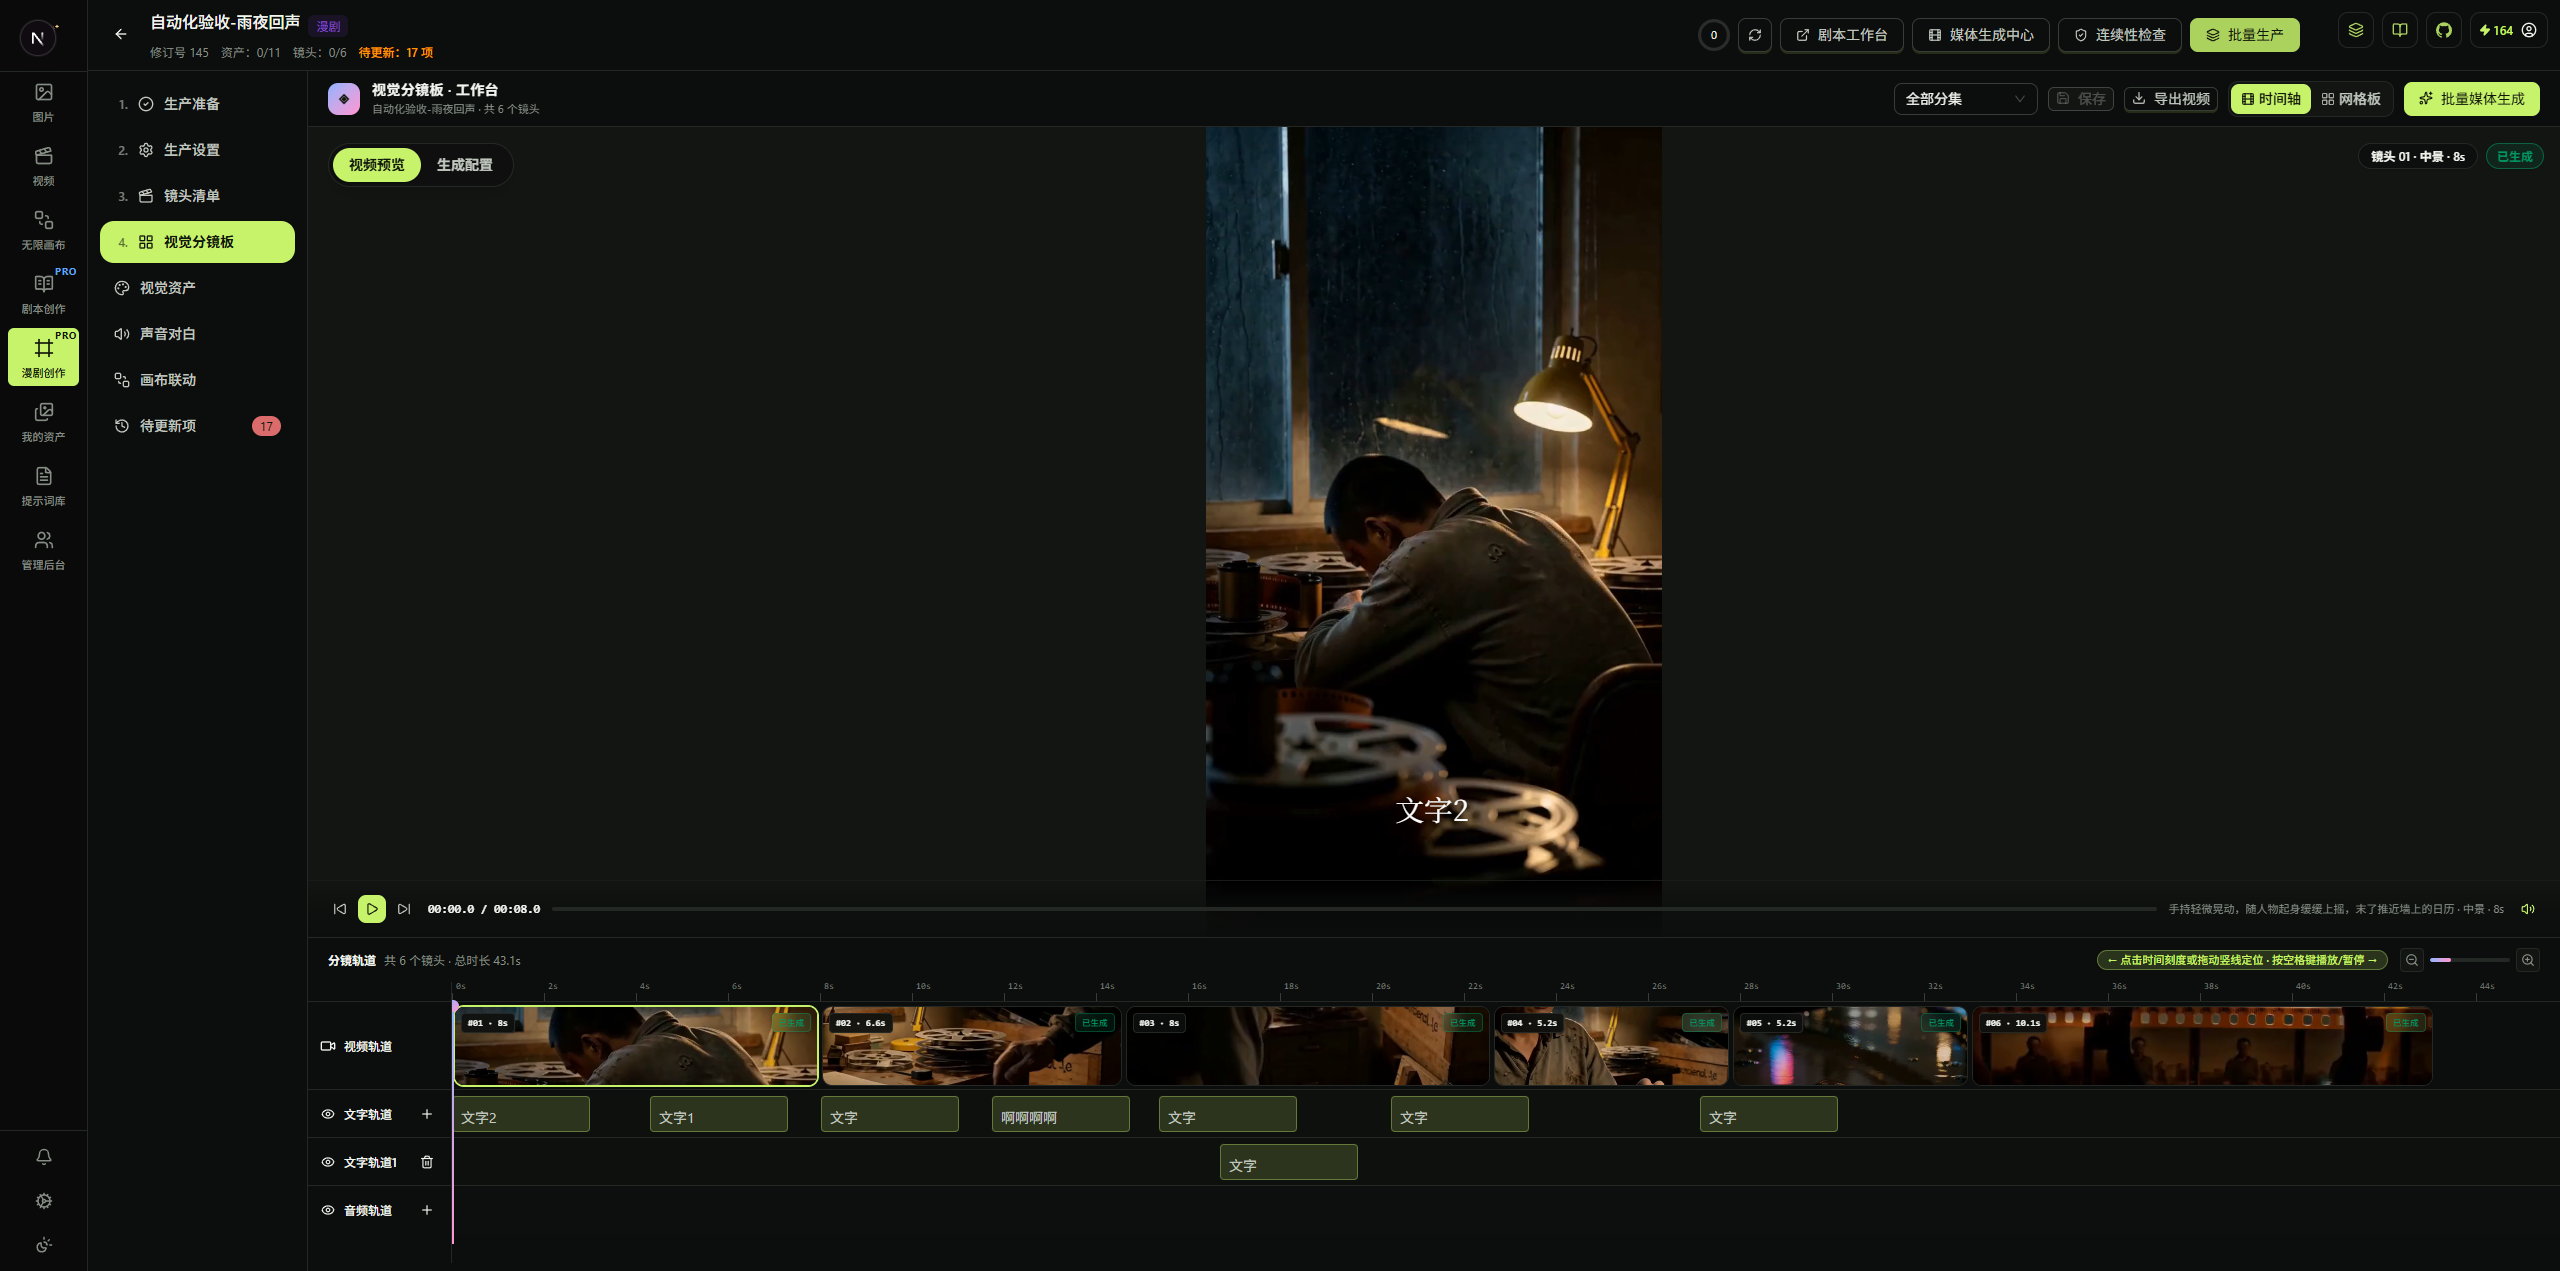This screenshot has height=1271, width=2560.
Task: Toggle visibility of 文字轨道1 track
Action: click(x=328, y=1162)
